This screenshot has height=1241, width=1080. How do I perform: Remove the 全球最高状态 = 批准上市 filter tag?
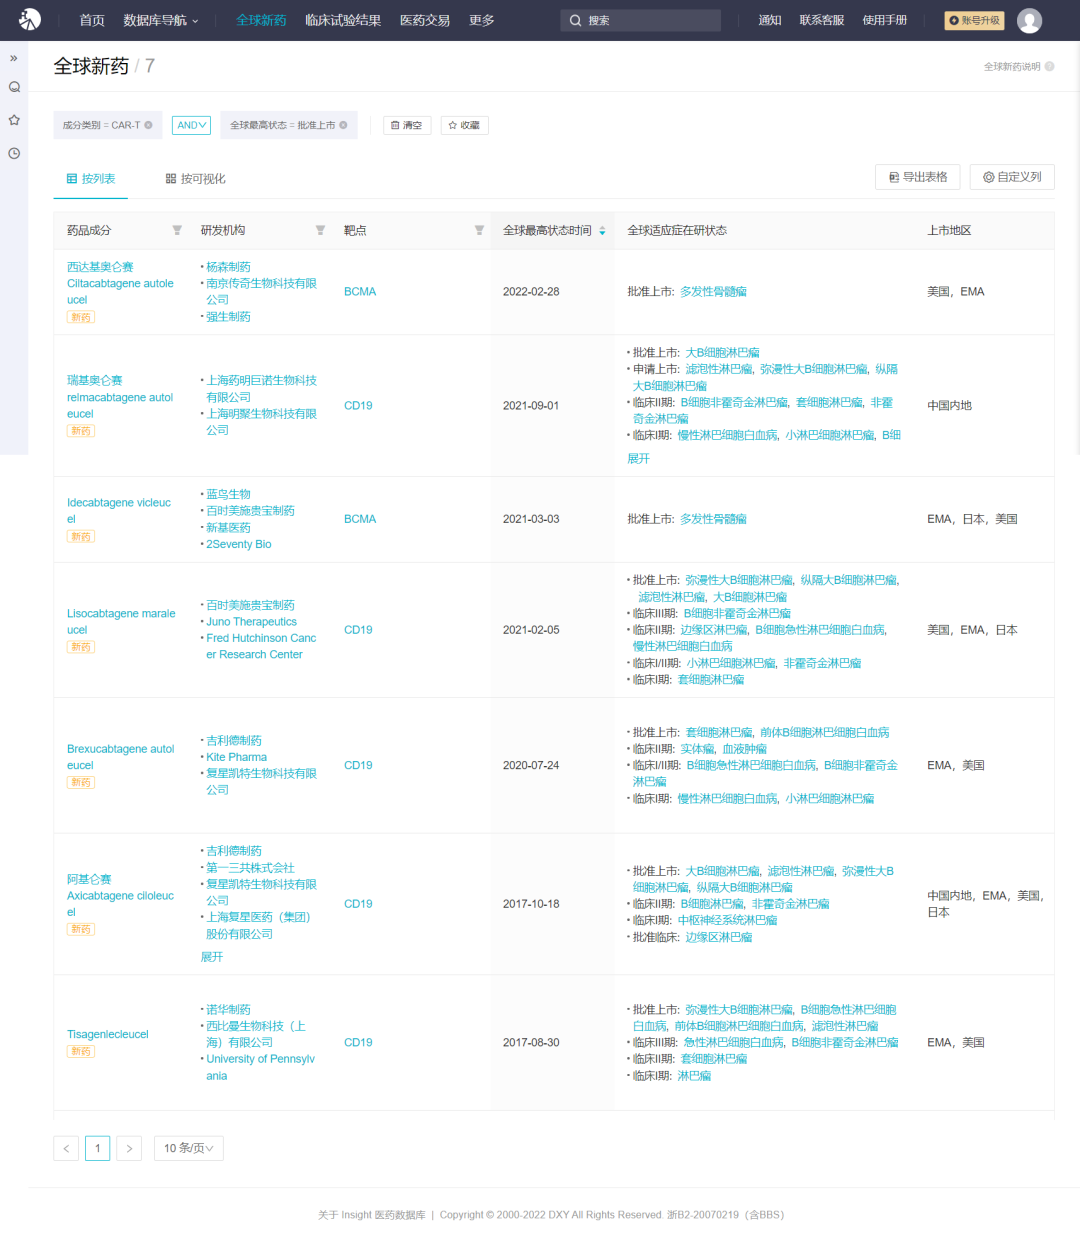pyautogui.click(x=343, y=125)
